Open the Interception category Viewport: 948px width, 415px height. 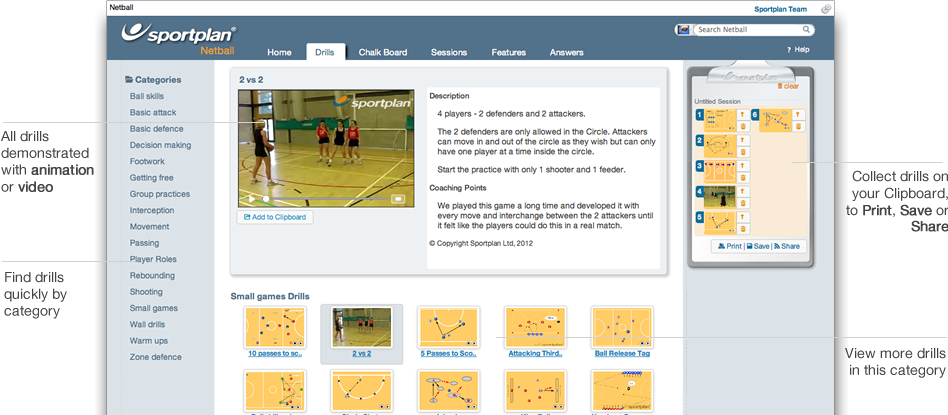(x=152, y=211)
